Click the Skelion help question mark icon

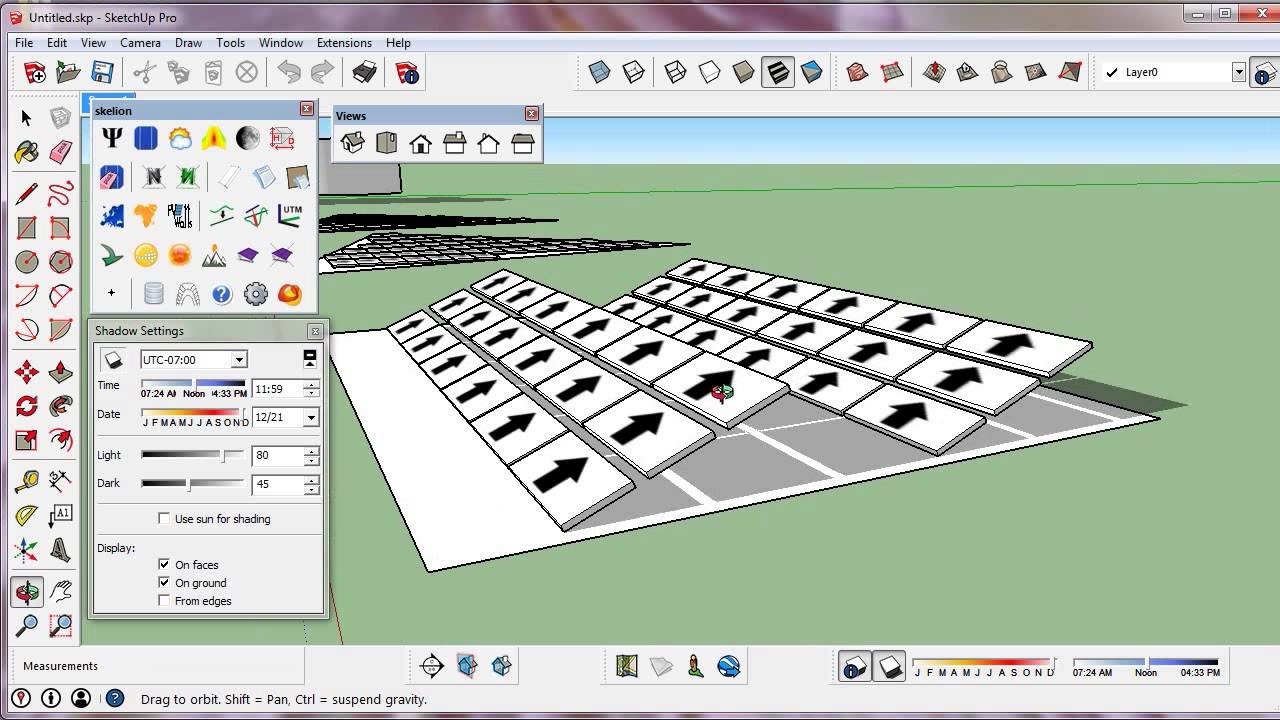click(222, 294)
